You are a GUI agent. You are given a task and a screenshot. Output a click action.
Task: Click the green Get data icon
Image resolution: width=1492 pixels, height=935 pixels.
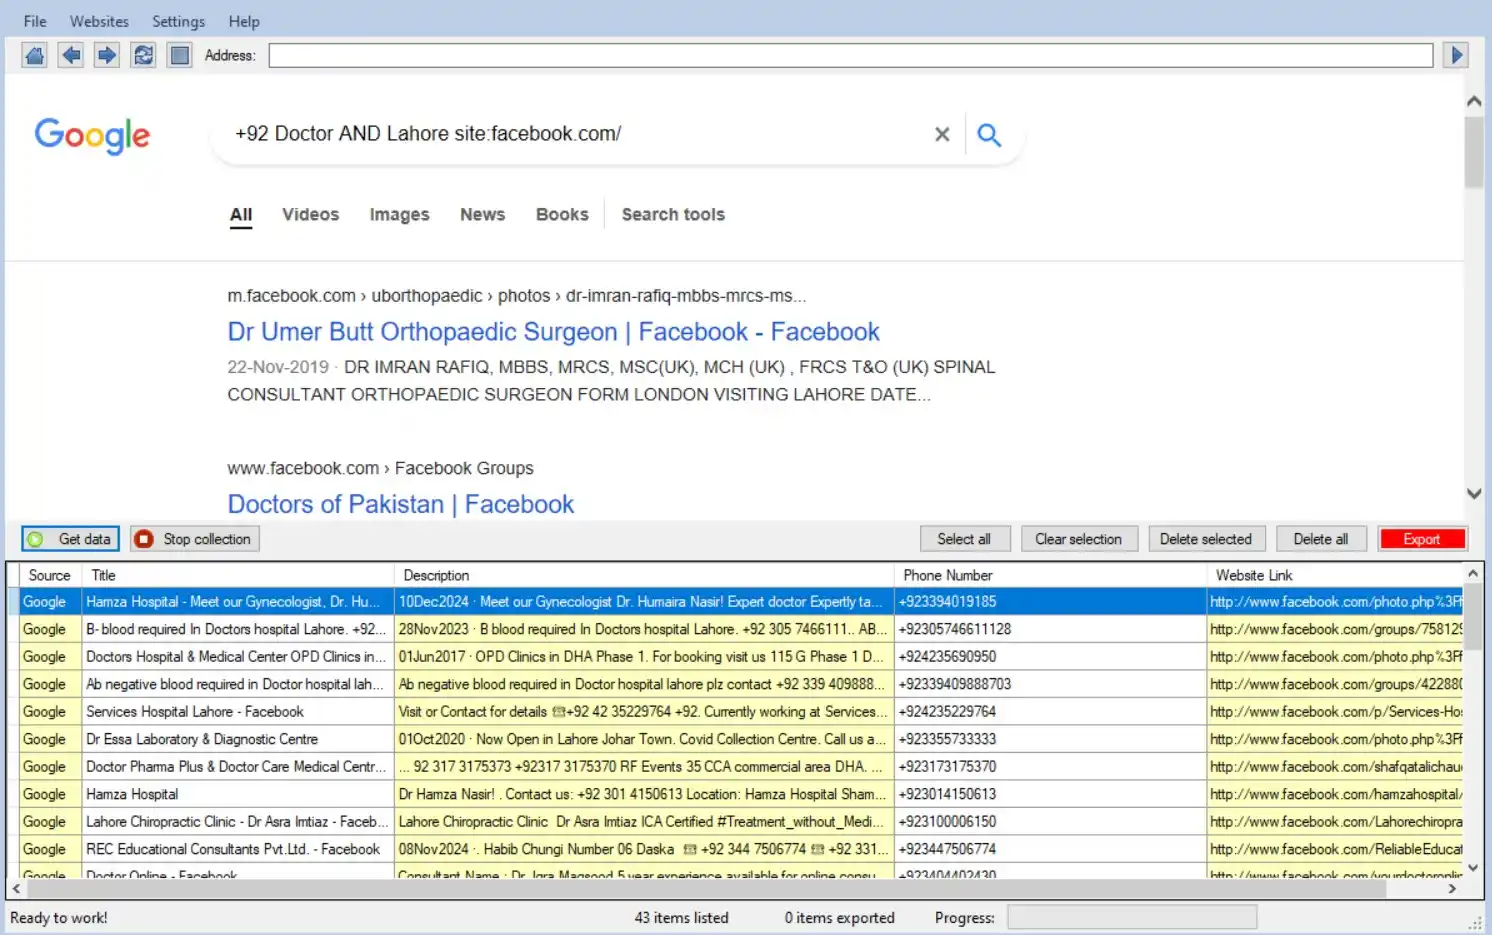pos(36,539)
